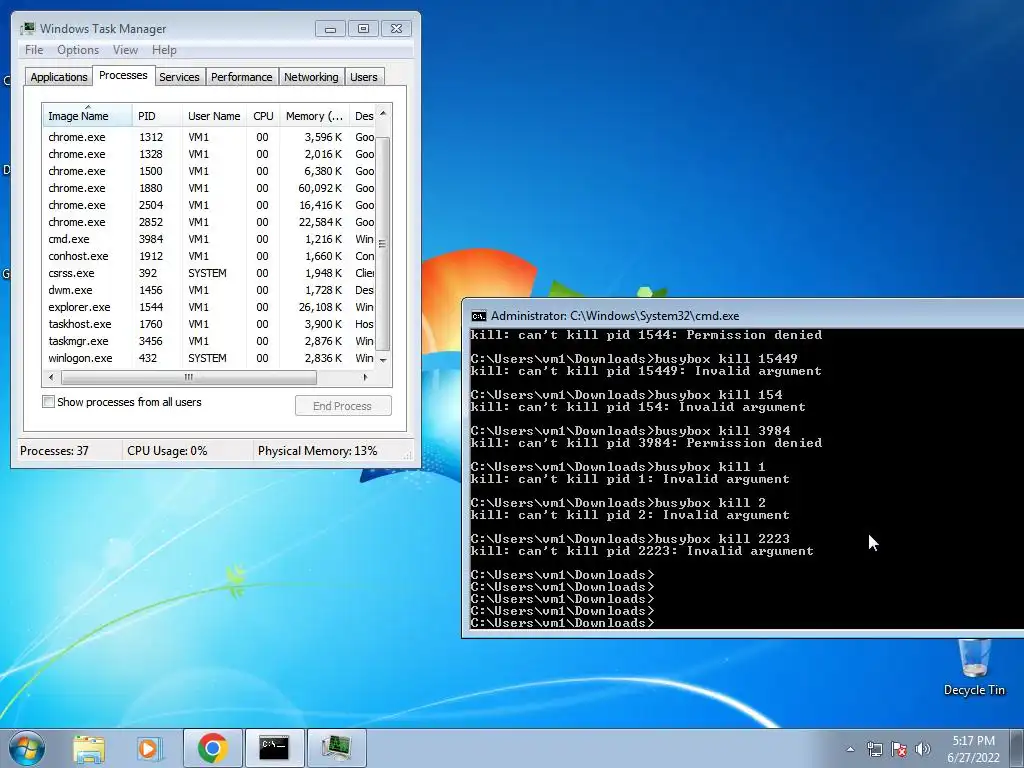Select the taskhost.exe process row
This screenshot has height=768, width=1024.
click(x=209, y=324)
